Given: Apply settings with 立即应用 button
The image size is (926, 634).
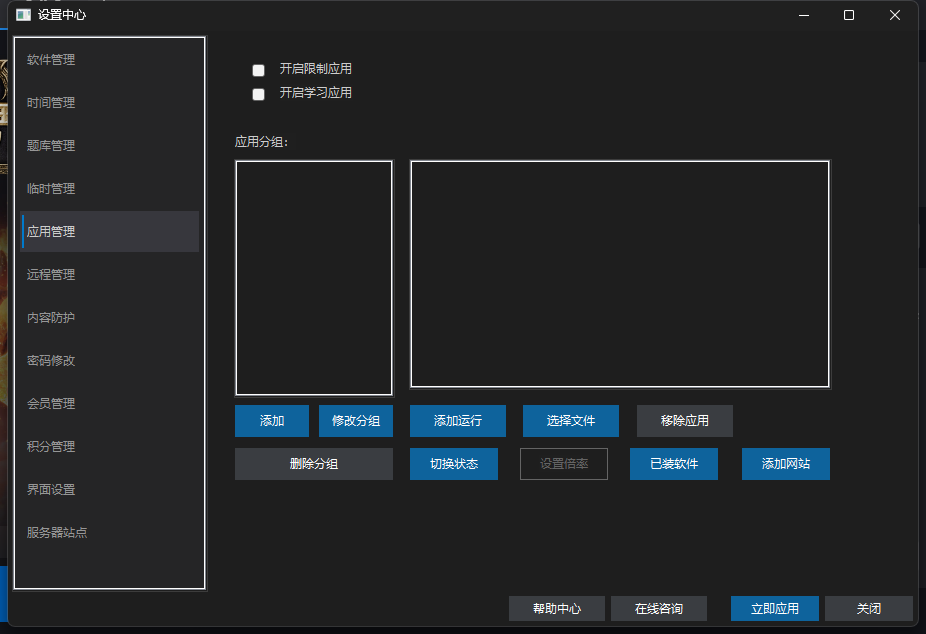Looking at the screenshot, I should coord(775,609).
